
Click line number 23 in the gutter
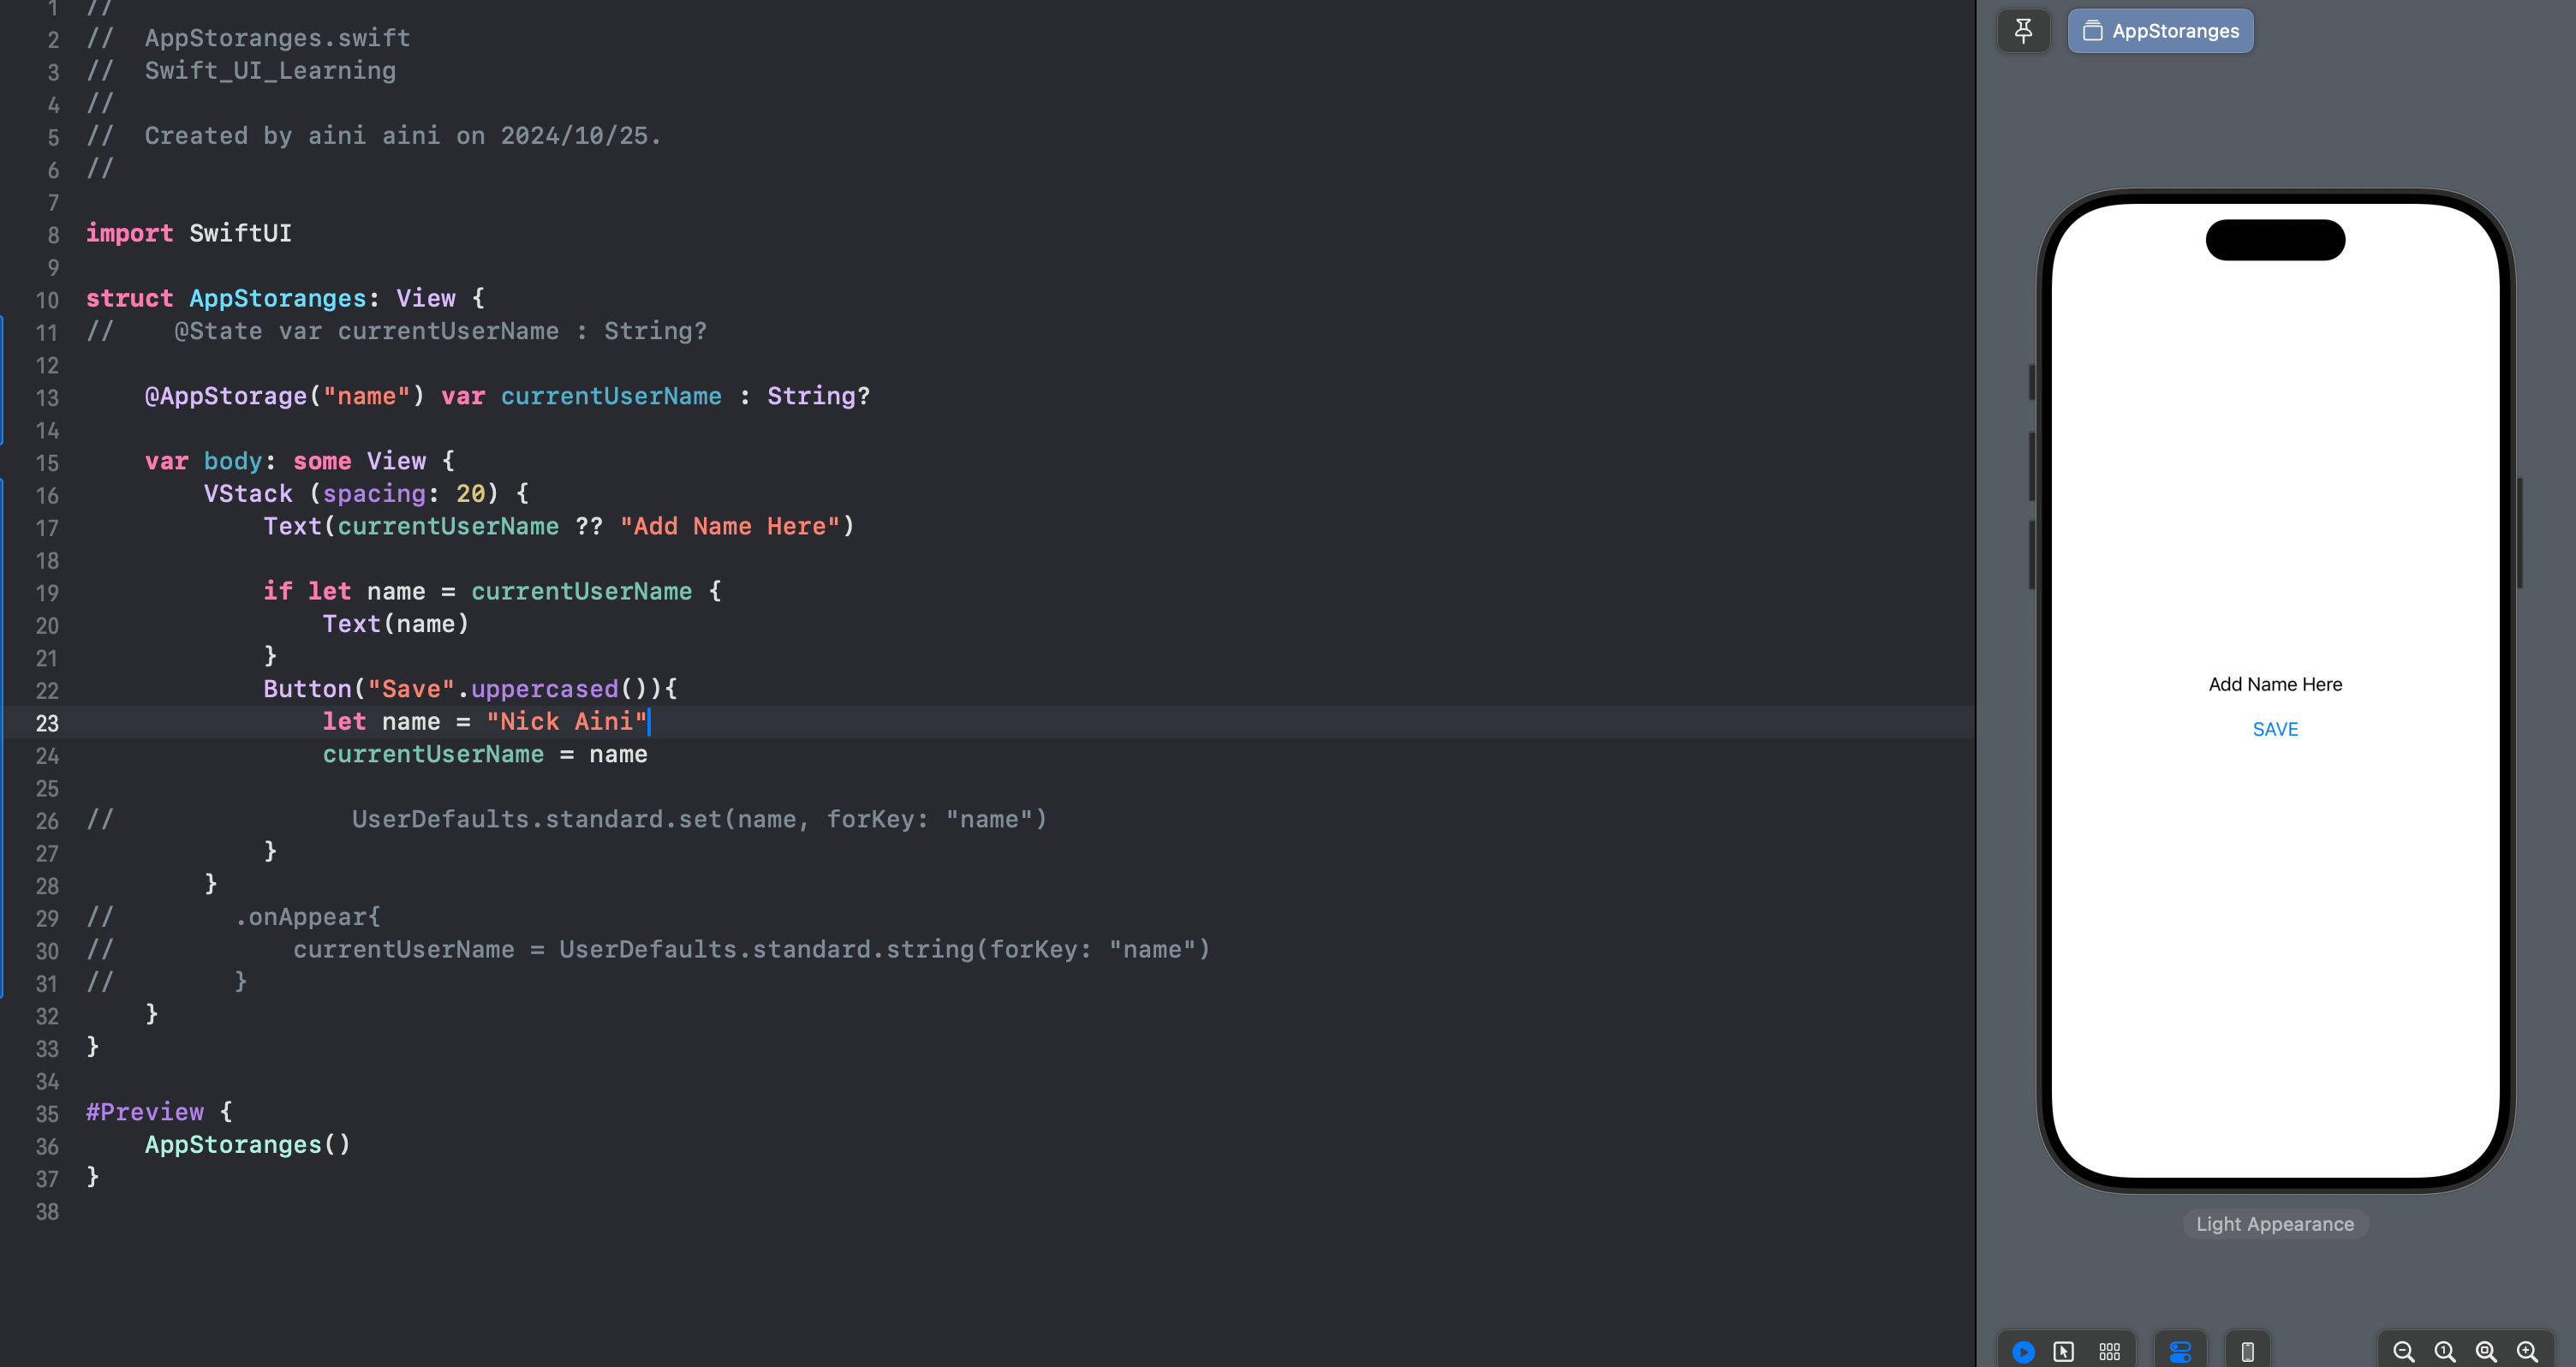47,723
